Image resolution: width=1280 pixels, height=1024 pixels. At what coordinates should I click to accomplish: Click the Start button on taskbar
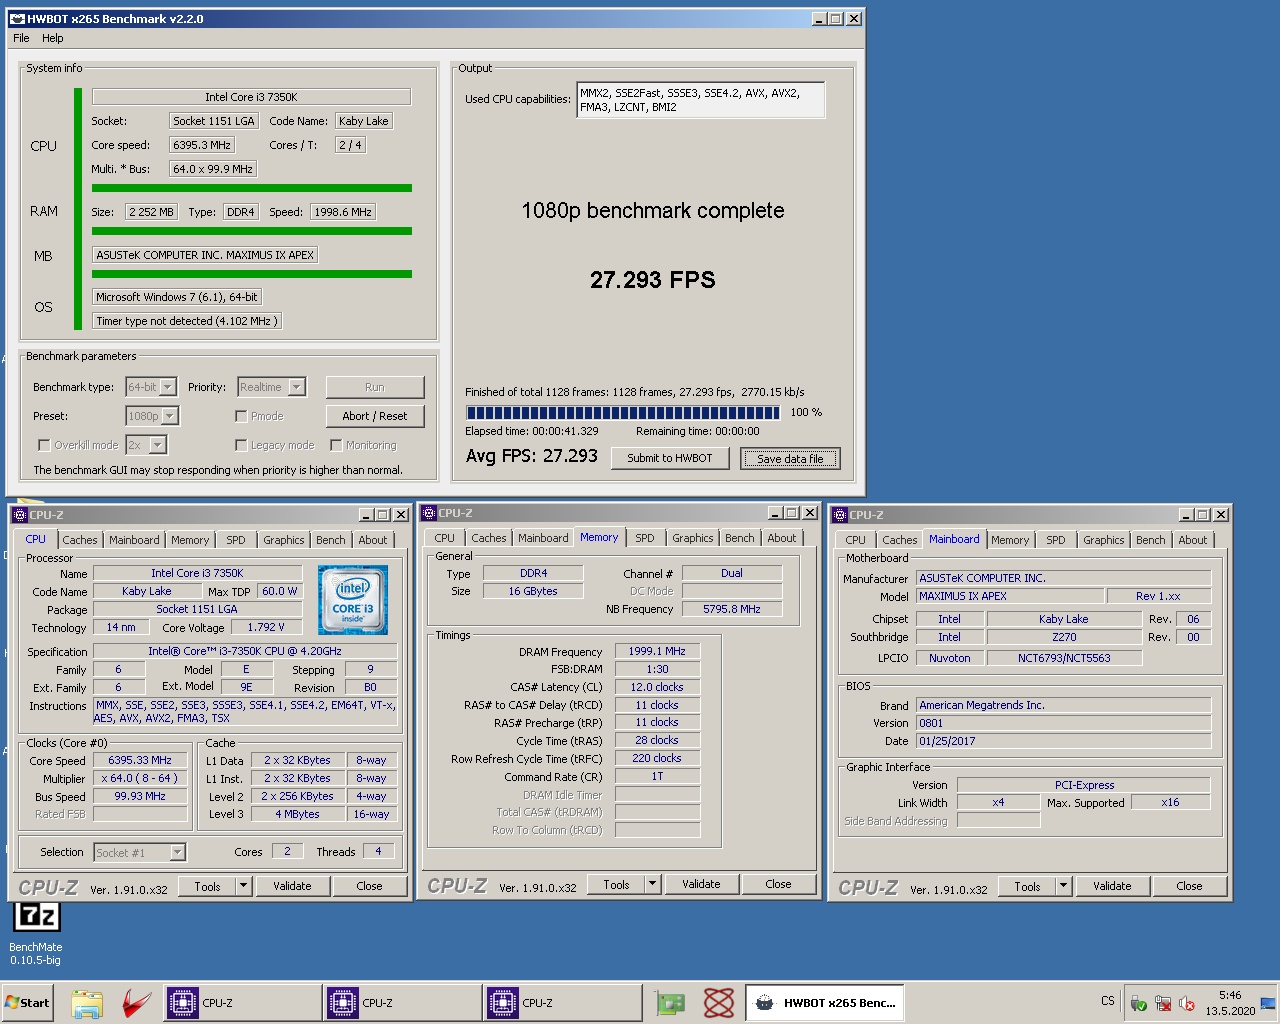tap(27, 1003)
